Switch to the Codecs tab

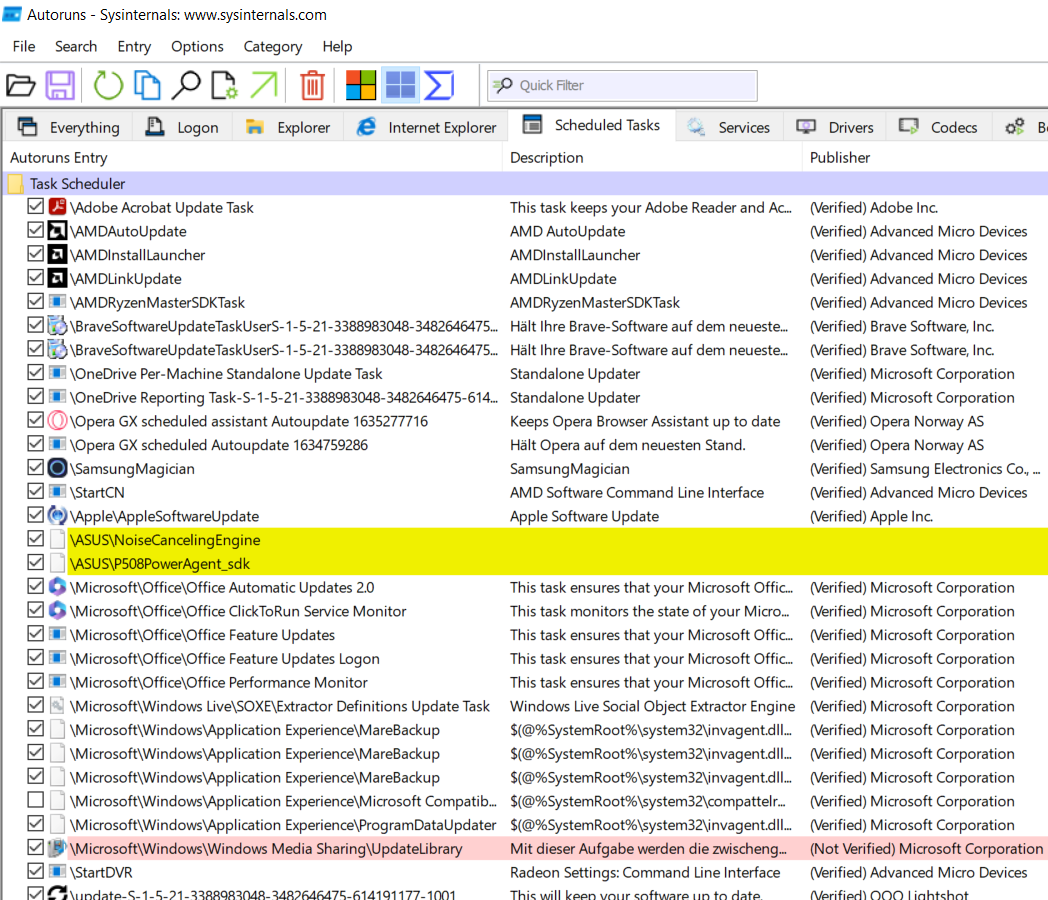point(938,127)
